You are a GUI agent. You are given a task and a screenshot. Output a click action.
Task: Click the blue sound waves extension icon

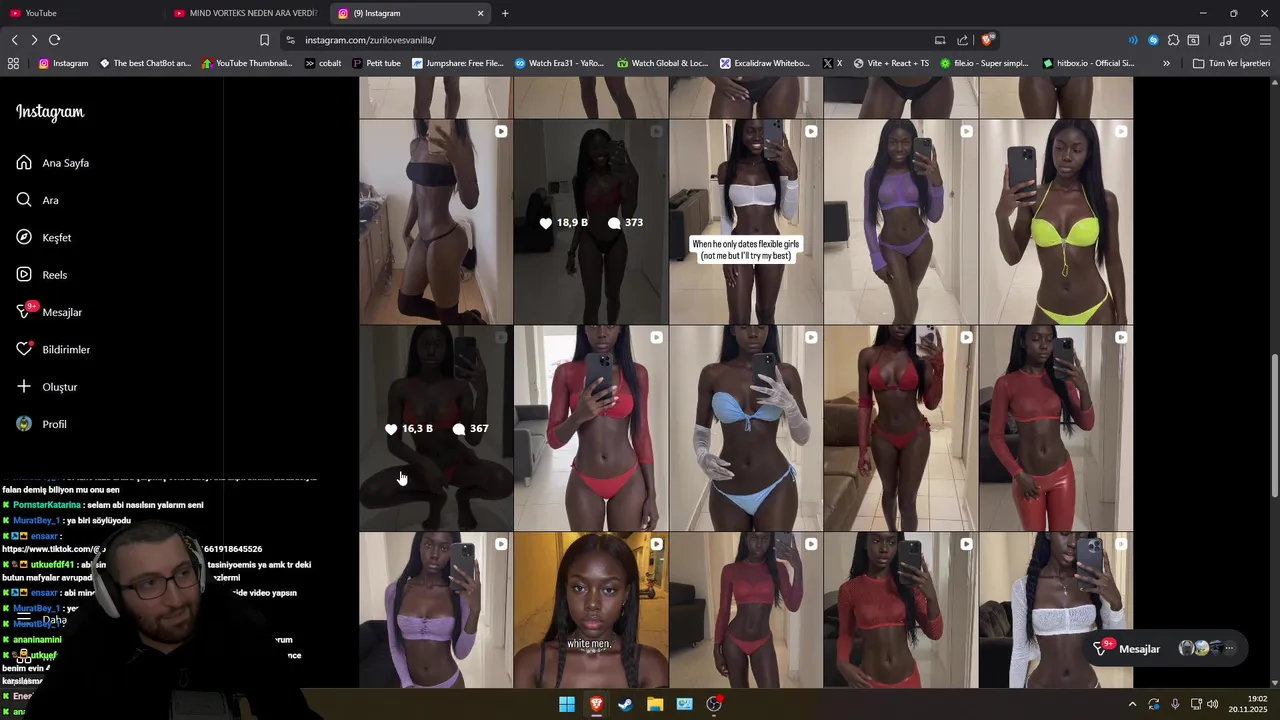pos(1133,40)
